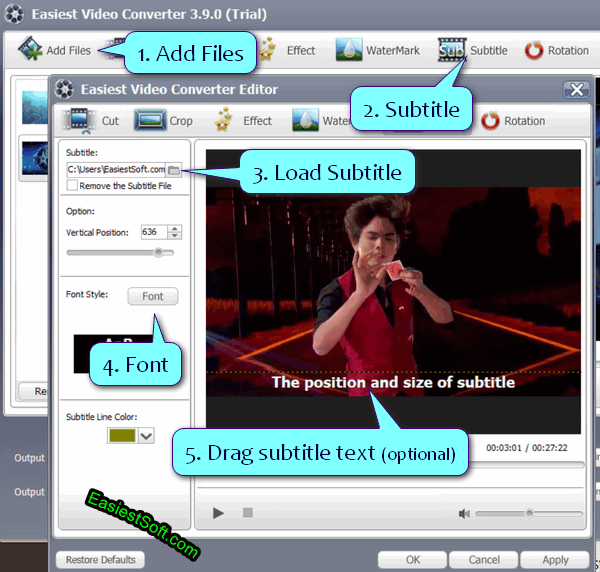
Task: Select Subtitle tool in main window toolbar
Action: tap(473, 50)
